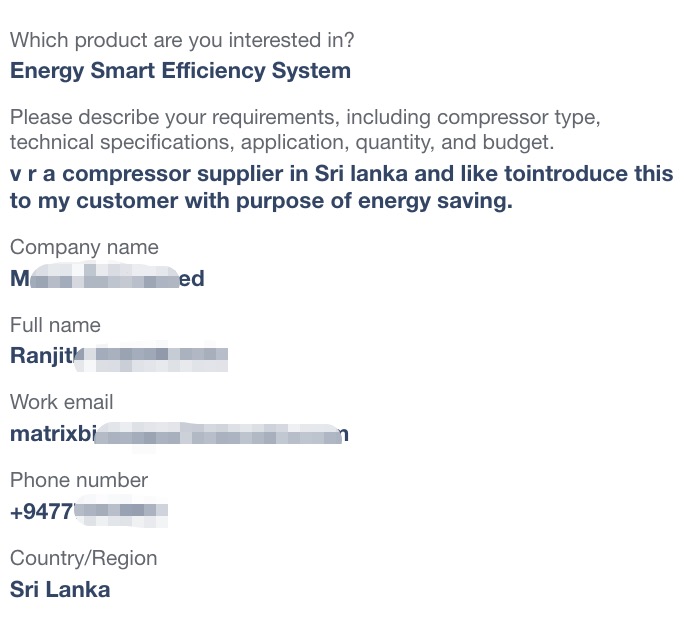Click the requirements description prompt text
The image size is (684, 640).
click(x=305, y=130)
